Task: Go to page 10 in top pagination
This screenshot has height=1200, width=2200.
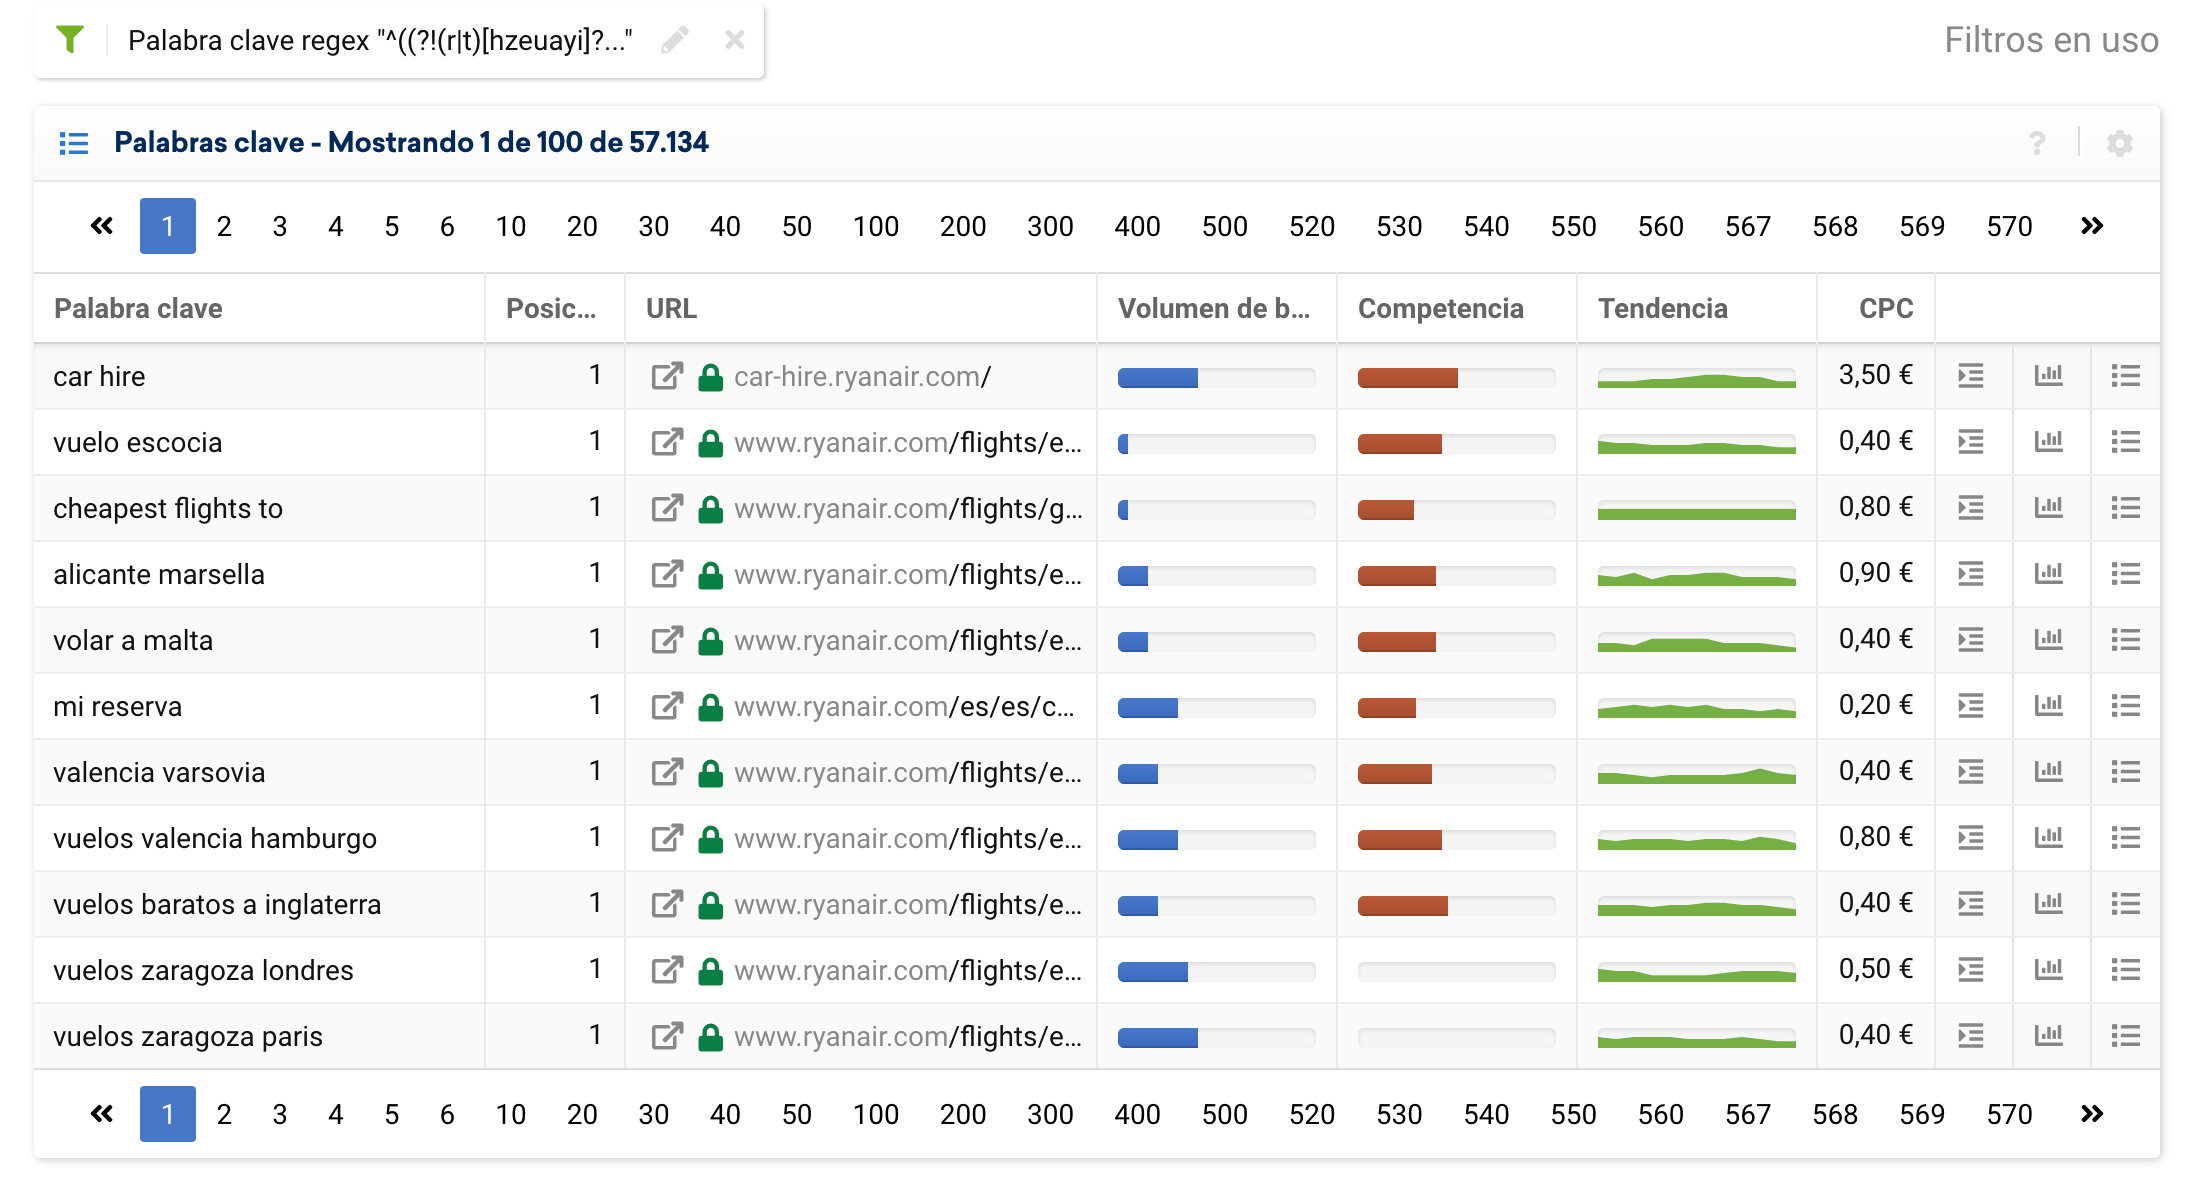Action: click(511, 226)
